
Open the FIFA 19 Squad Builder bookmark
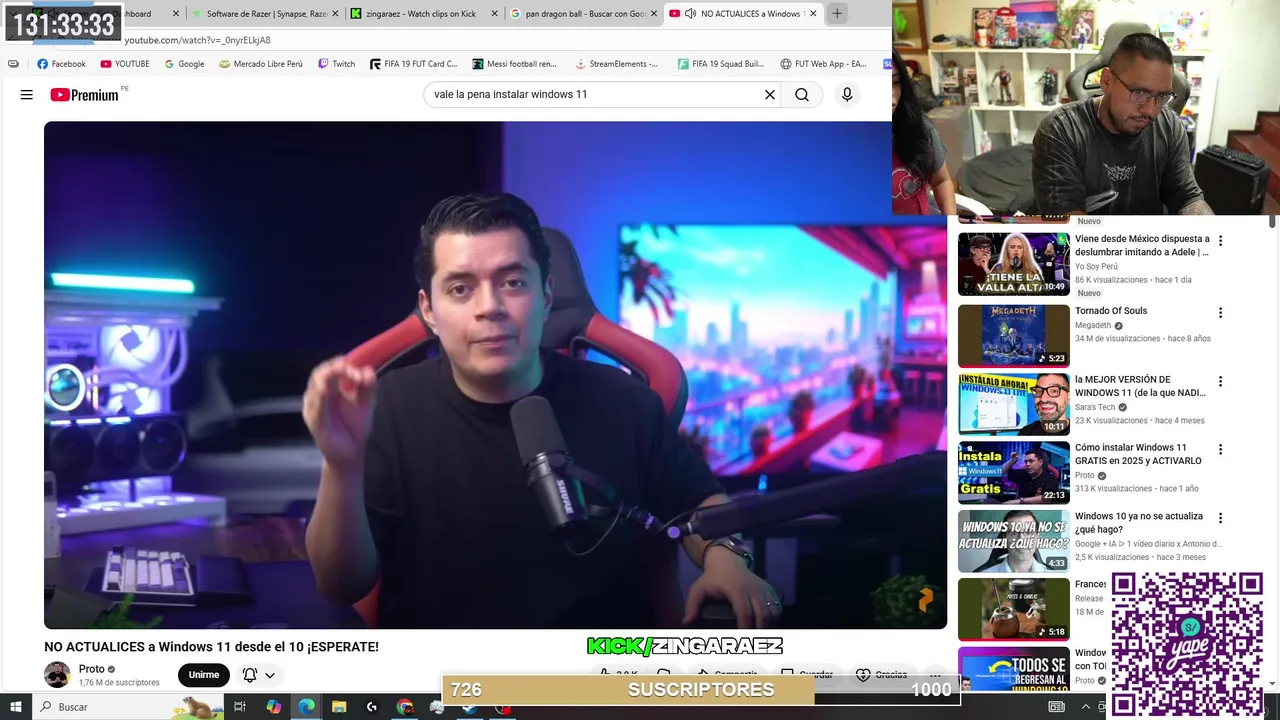tap(720, 64)
